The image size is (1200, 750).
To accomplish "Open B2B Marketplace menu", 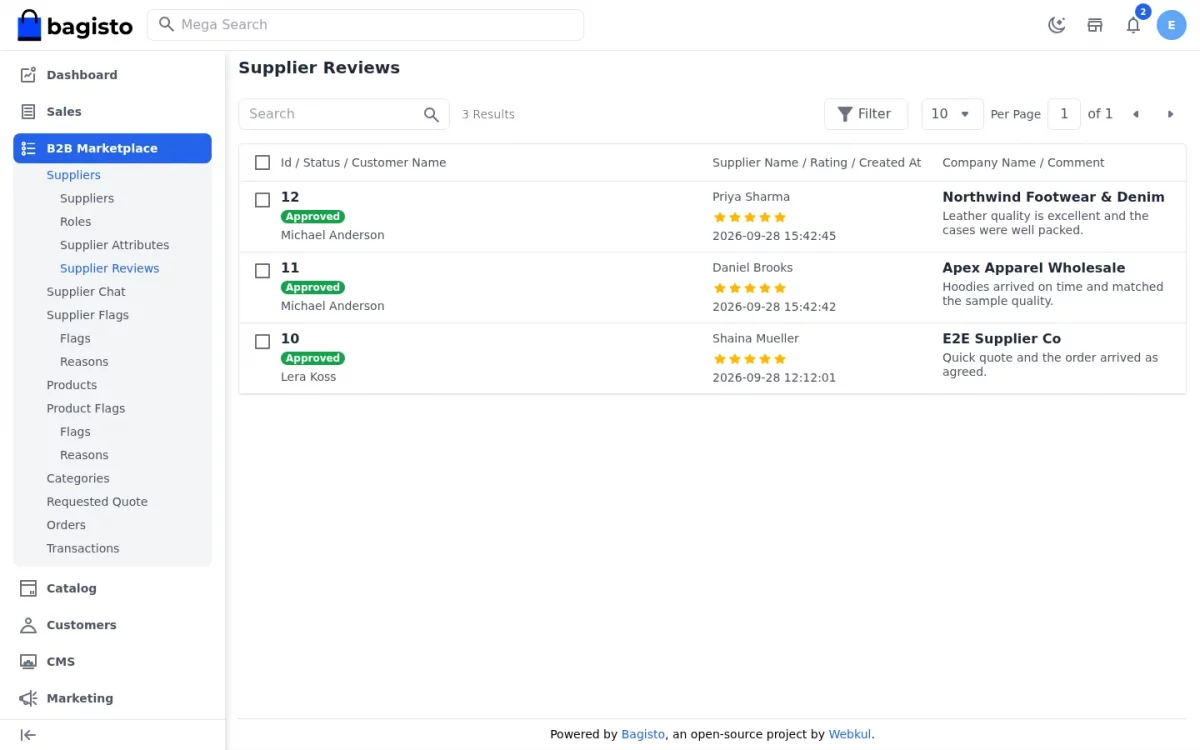I will click(112, 148).
